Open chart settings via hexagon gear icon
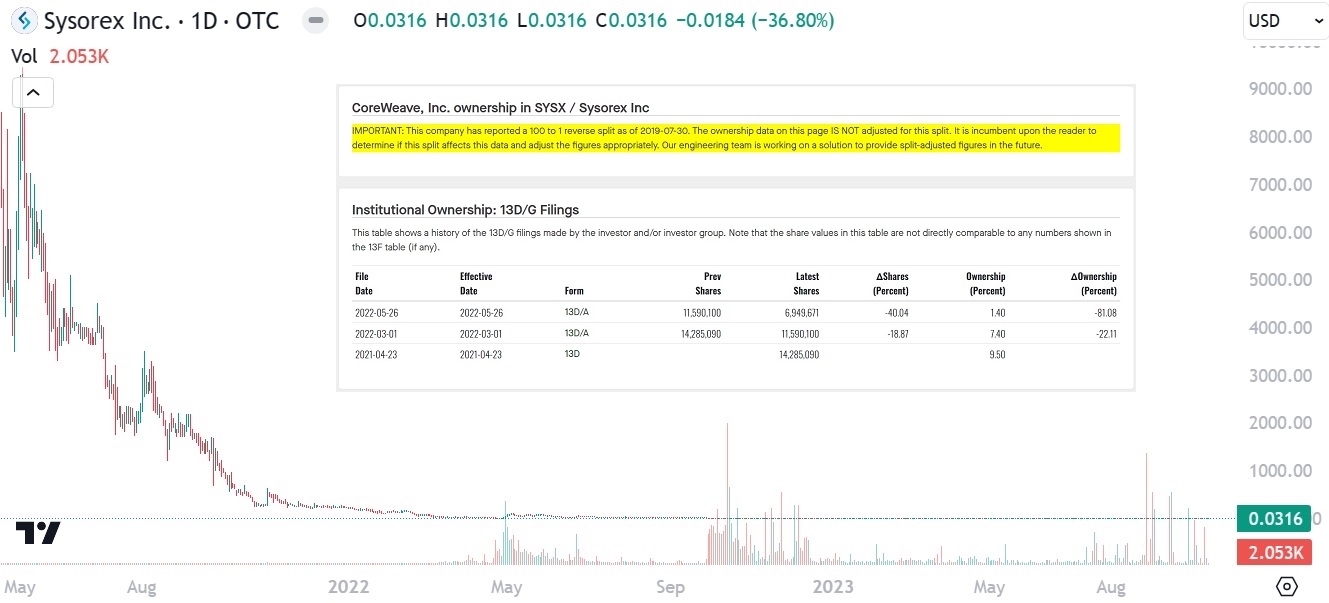This screenshot has height=603, width=1329. [1287, 586]
